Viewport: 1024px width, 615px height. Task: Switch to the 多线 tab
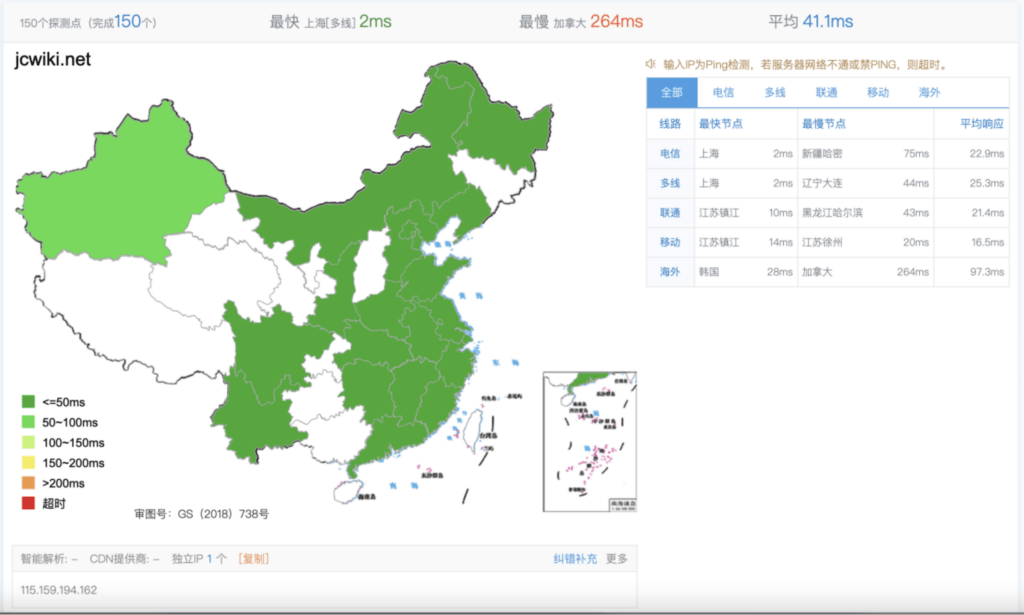[775, 93]
